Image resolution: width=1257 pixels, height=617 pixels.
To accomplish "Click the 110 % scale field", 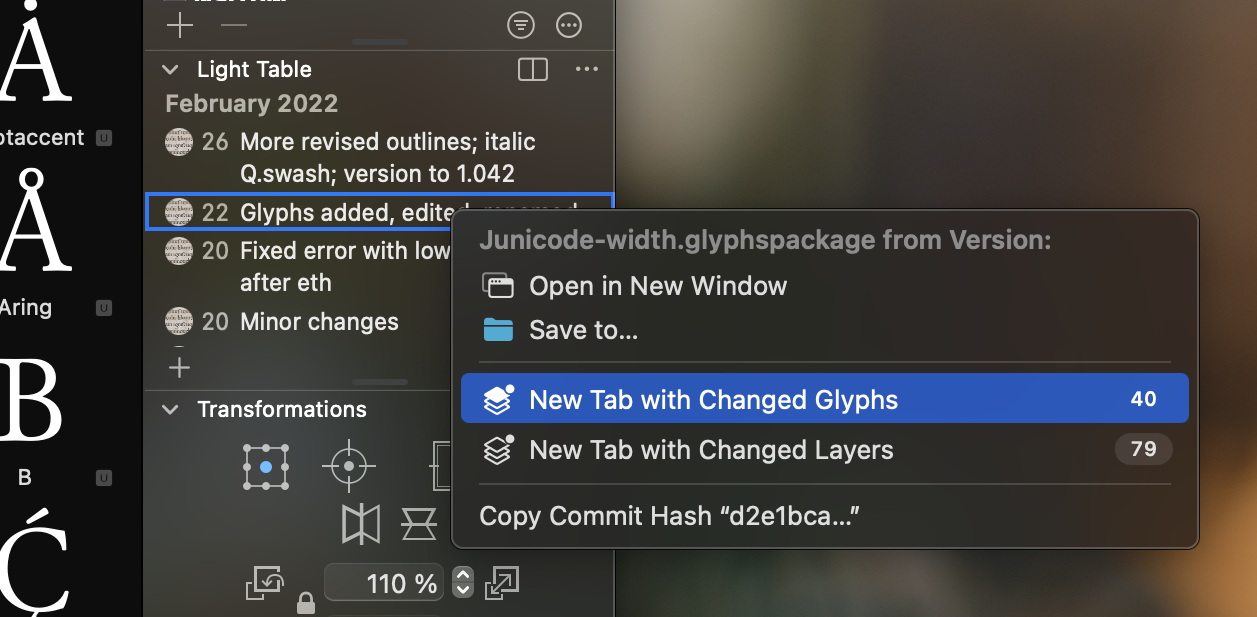I will tap(385, 583).
